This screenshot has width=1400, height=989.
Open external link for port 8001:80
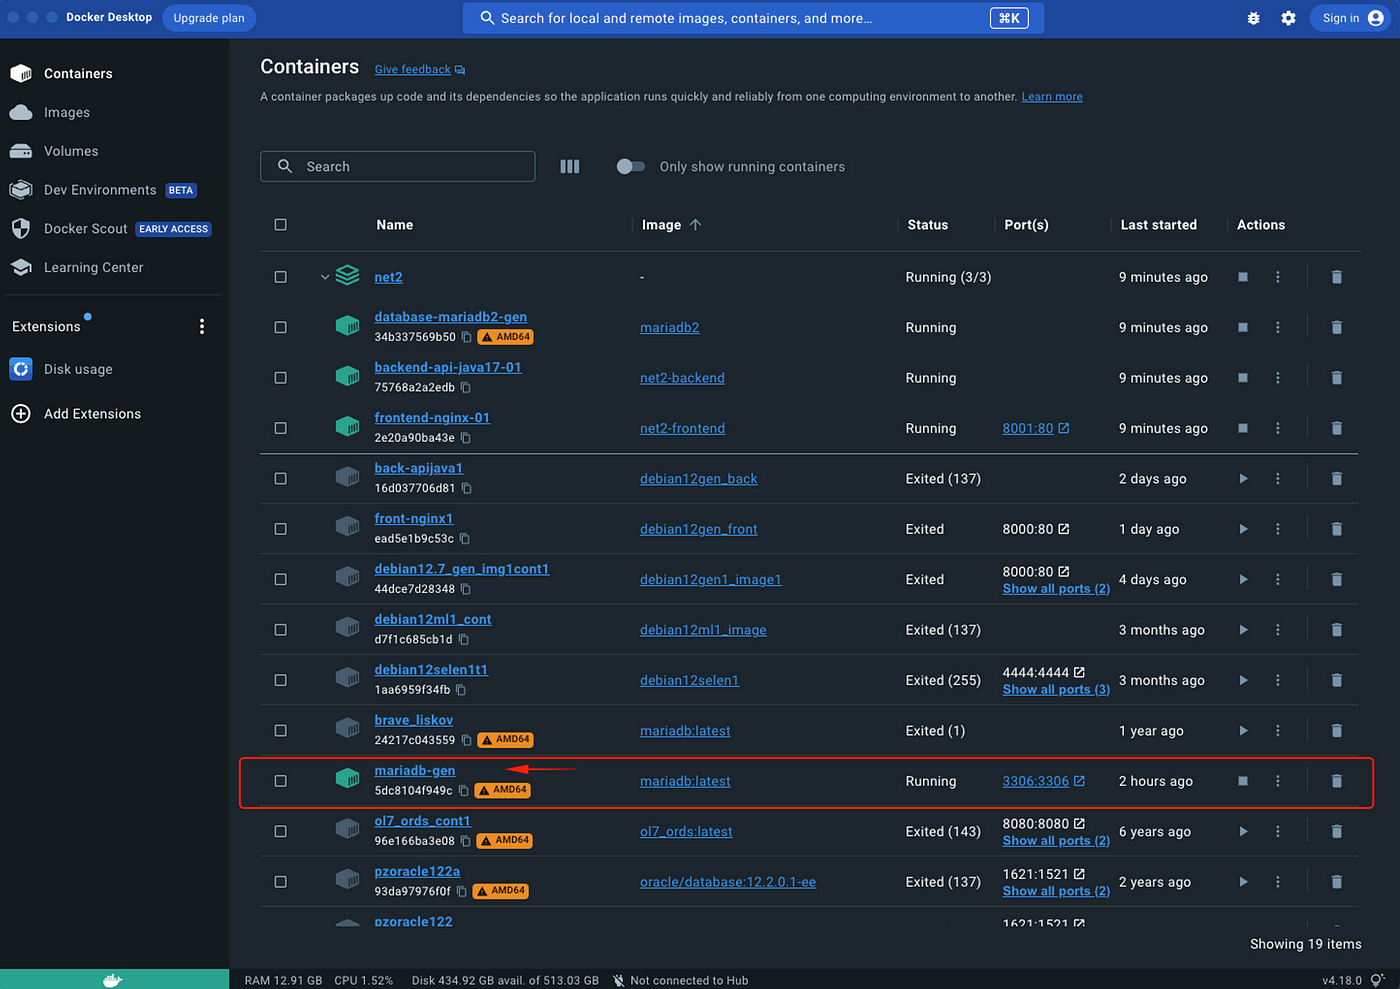(x=1064, y=428)
